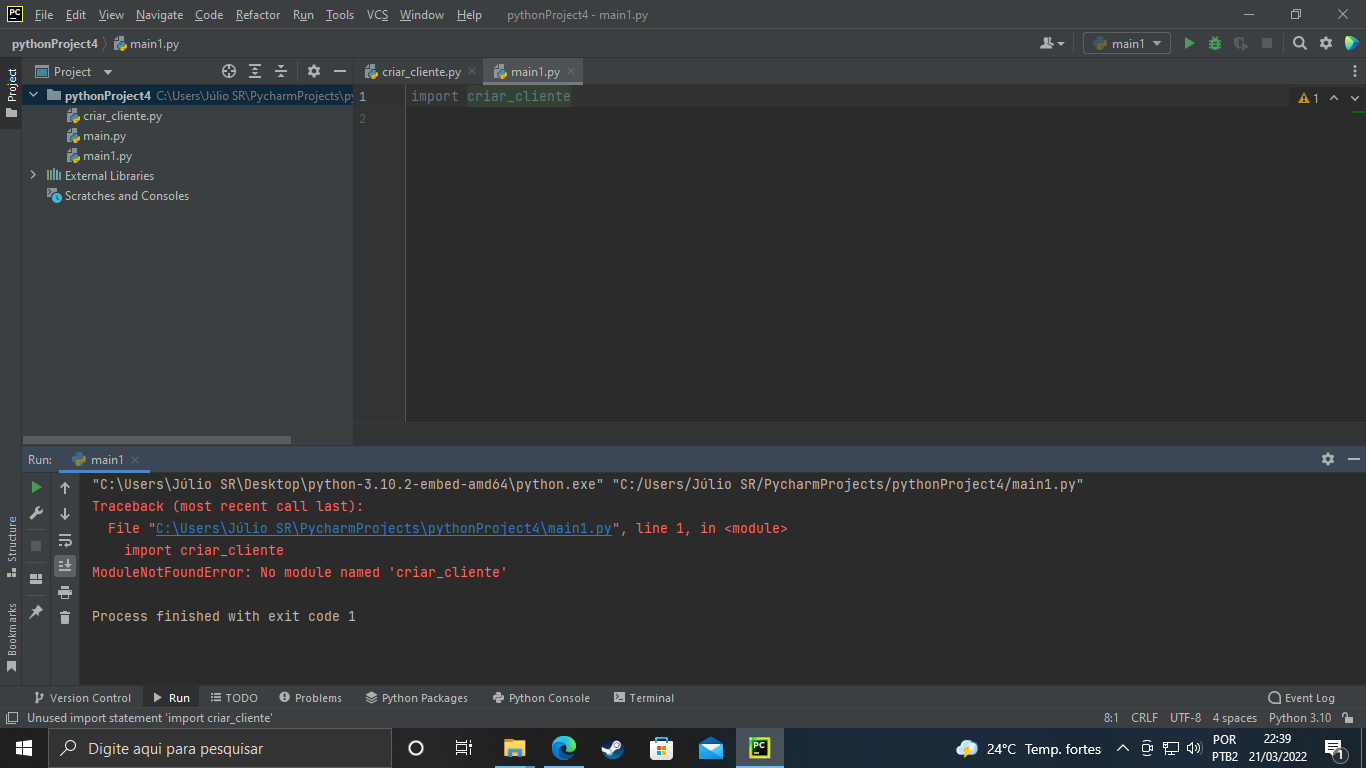Hide the Project tool window
This screenshot has width=1366, height=768.
pyautogui.click(x=340, y=71)
